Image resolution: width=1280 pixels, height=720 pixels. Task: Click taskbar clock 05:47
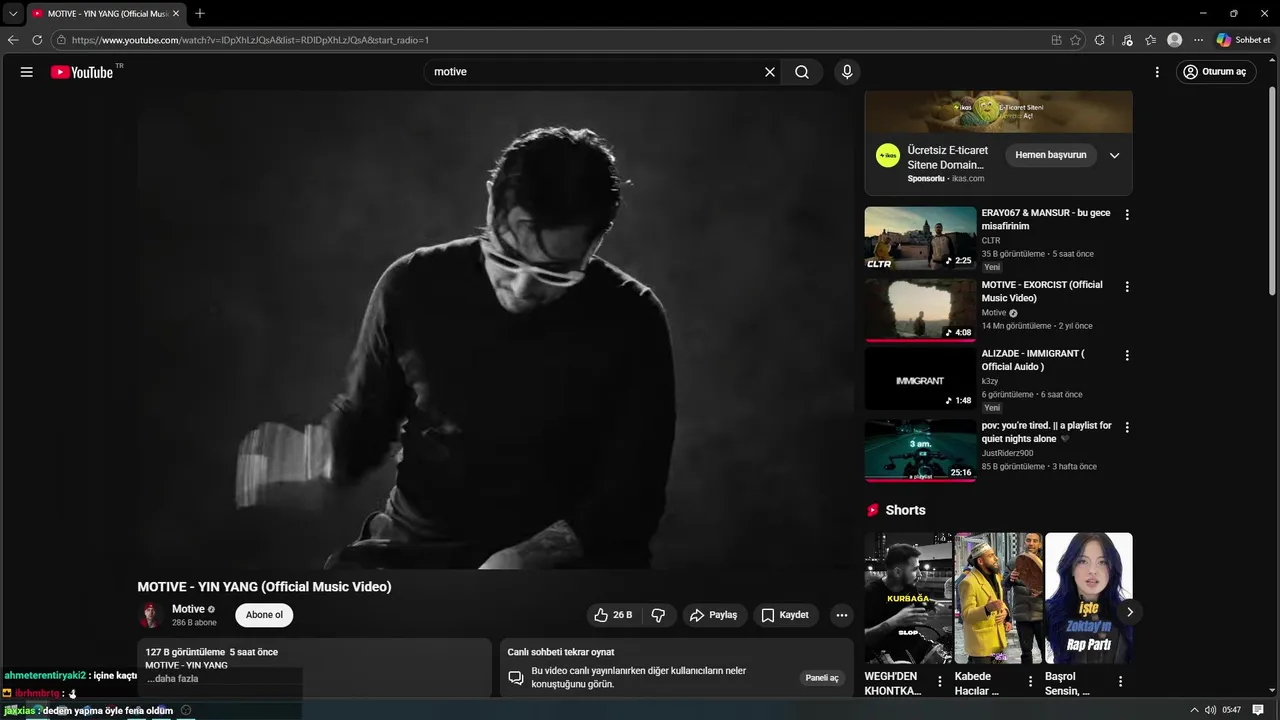[x=1231, y=710]
